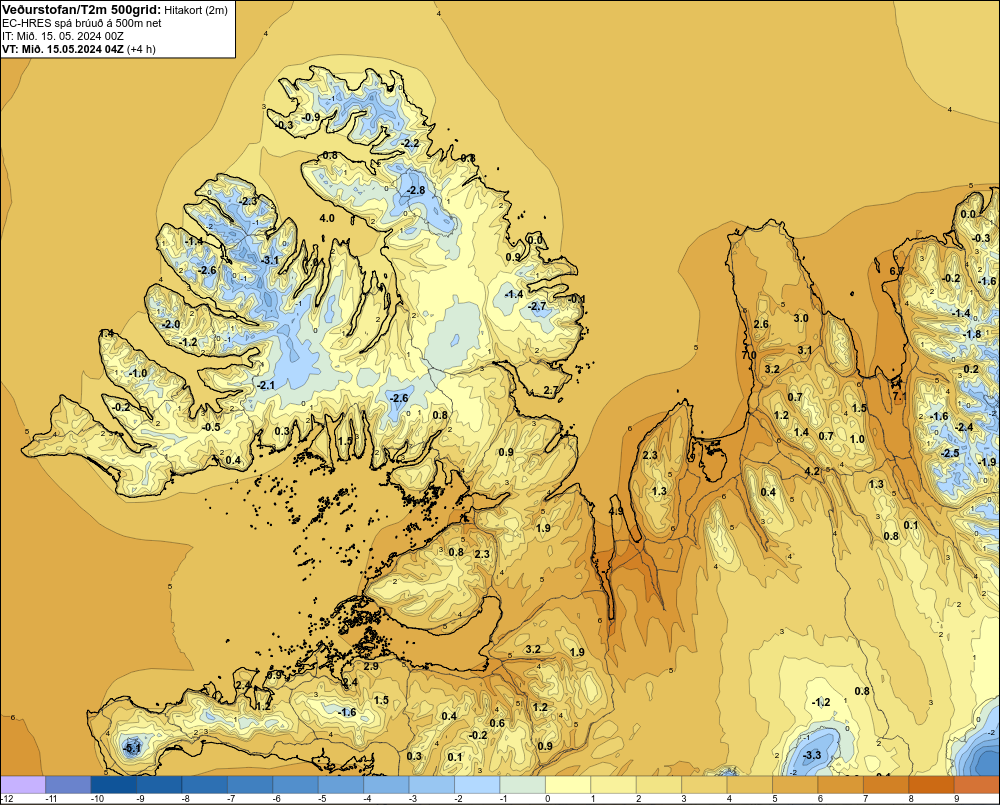The image size is (1000, 805).
Task: Click the "4.2" temperature value on the map
Action: [x=812, y=471]
